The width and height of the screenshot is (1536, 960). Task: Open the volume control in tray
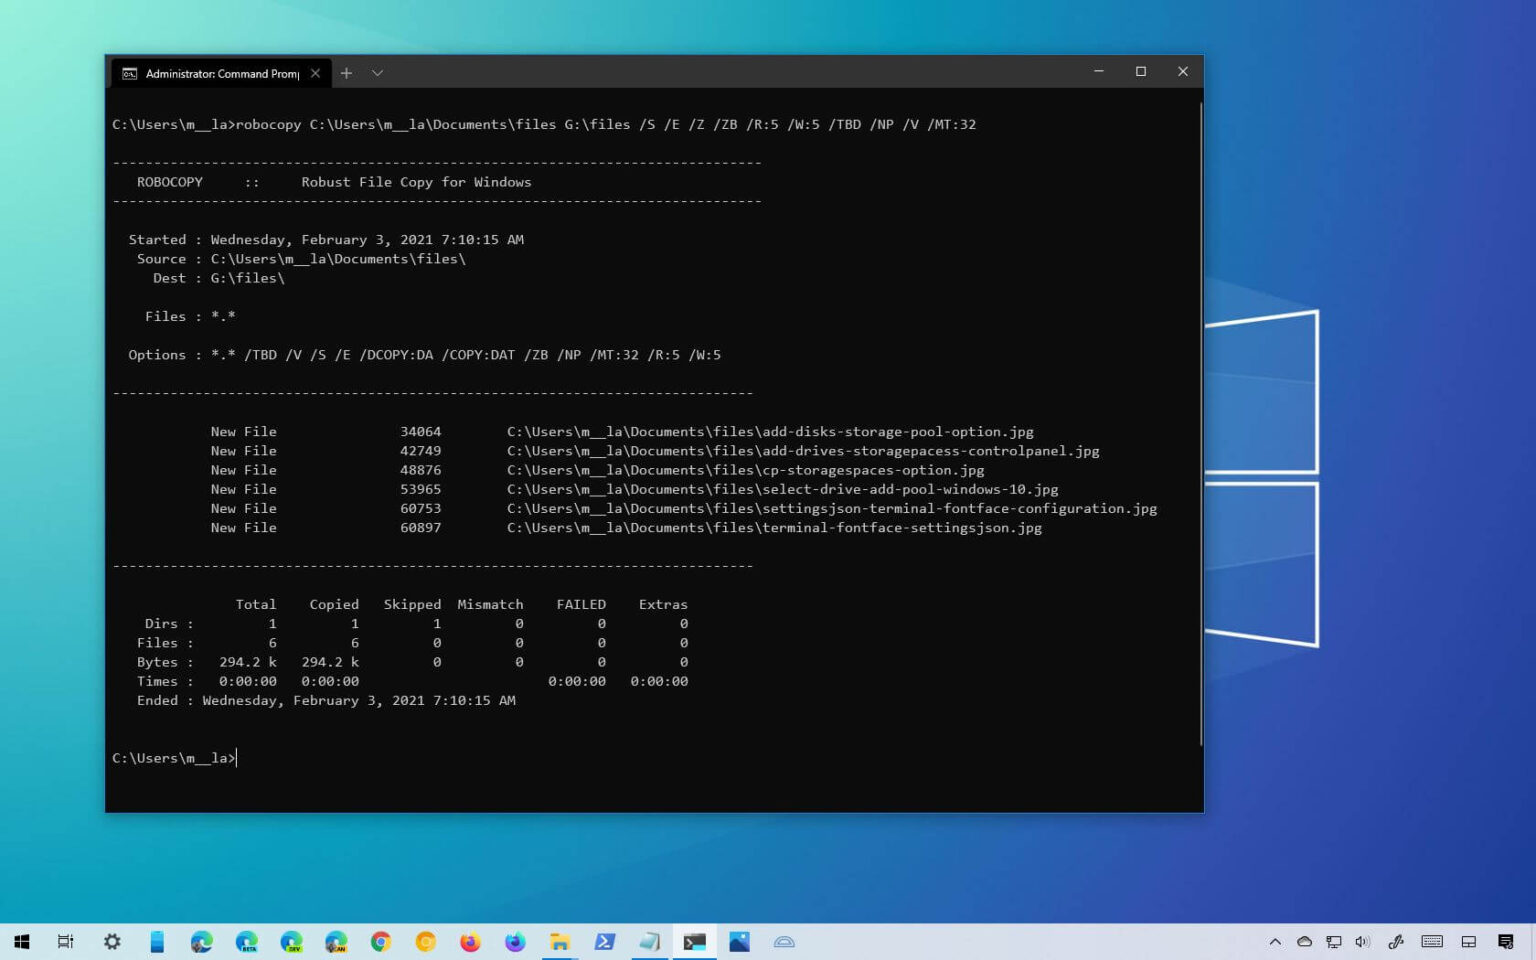[1363, 942]
